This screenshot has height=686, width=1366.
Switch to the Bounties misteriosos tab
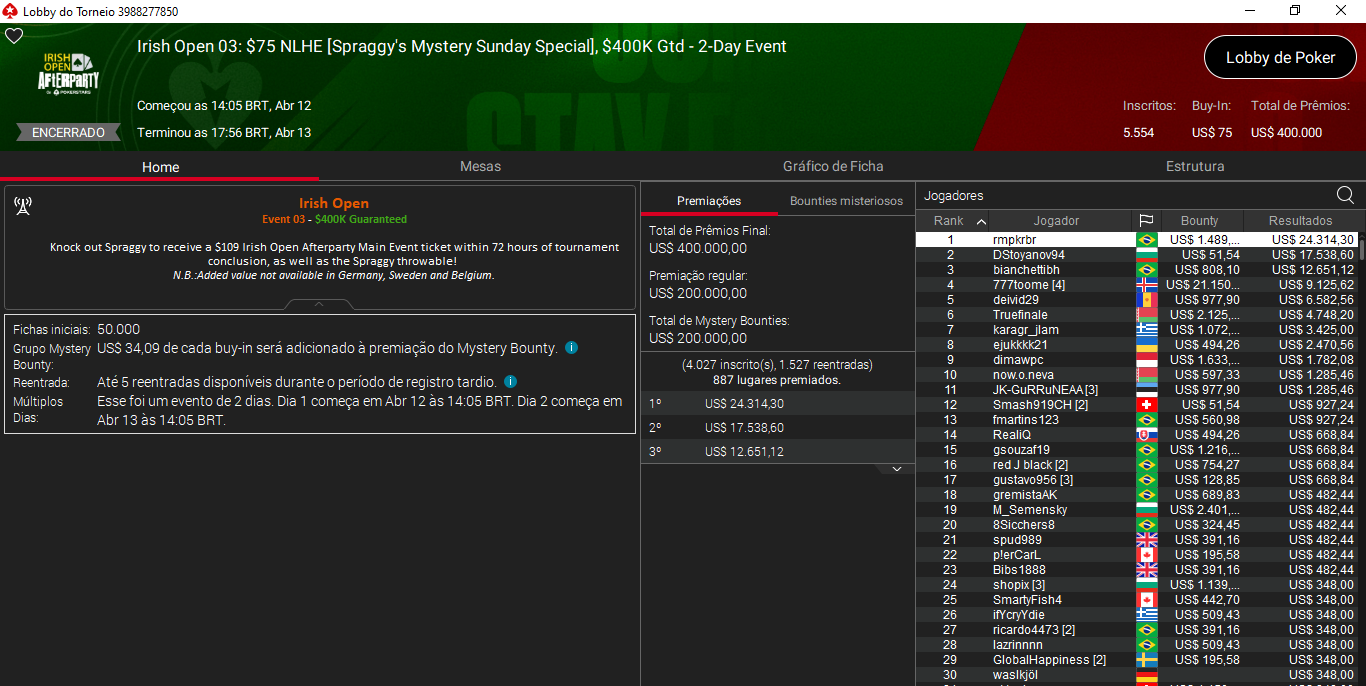[x=846, y=200]
